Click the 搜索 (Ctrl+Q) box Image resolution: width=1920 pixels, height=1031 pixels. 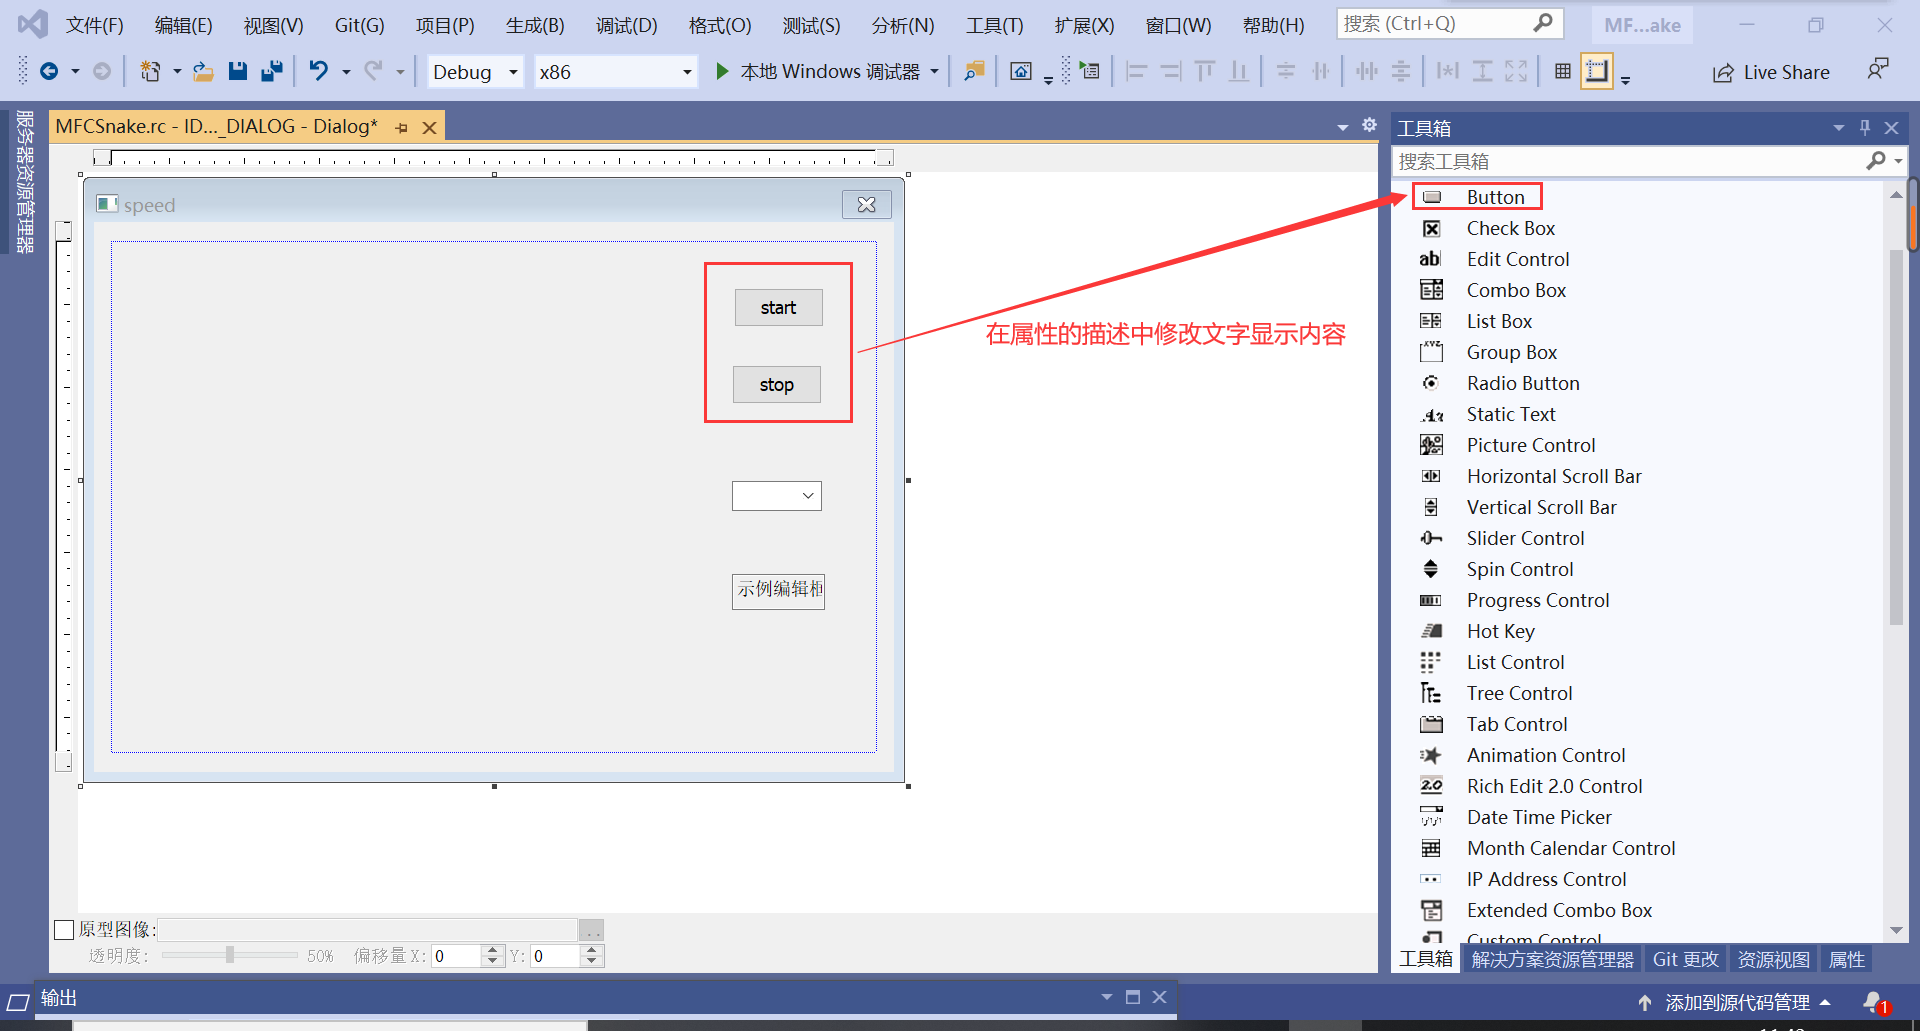pyautogui.click(x=1450, y=23)
